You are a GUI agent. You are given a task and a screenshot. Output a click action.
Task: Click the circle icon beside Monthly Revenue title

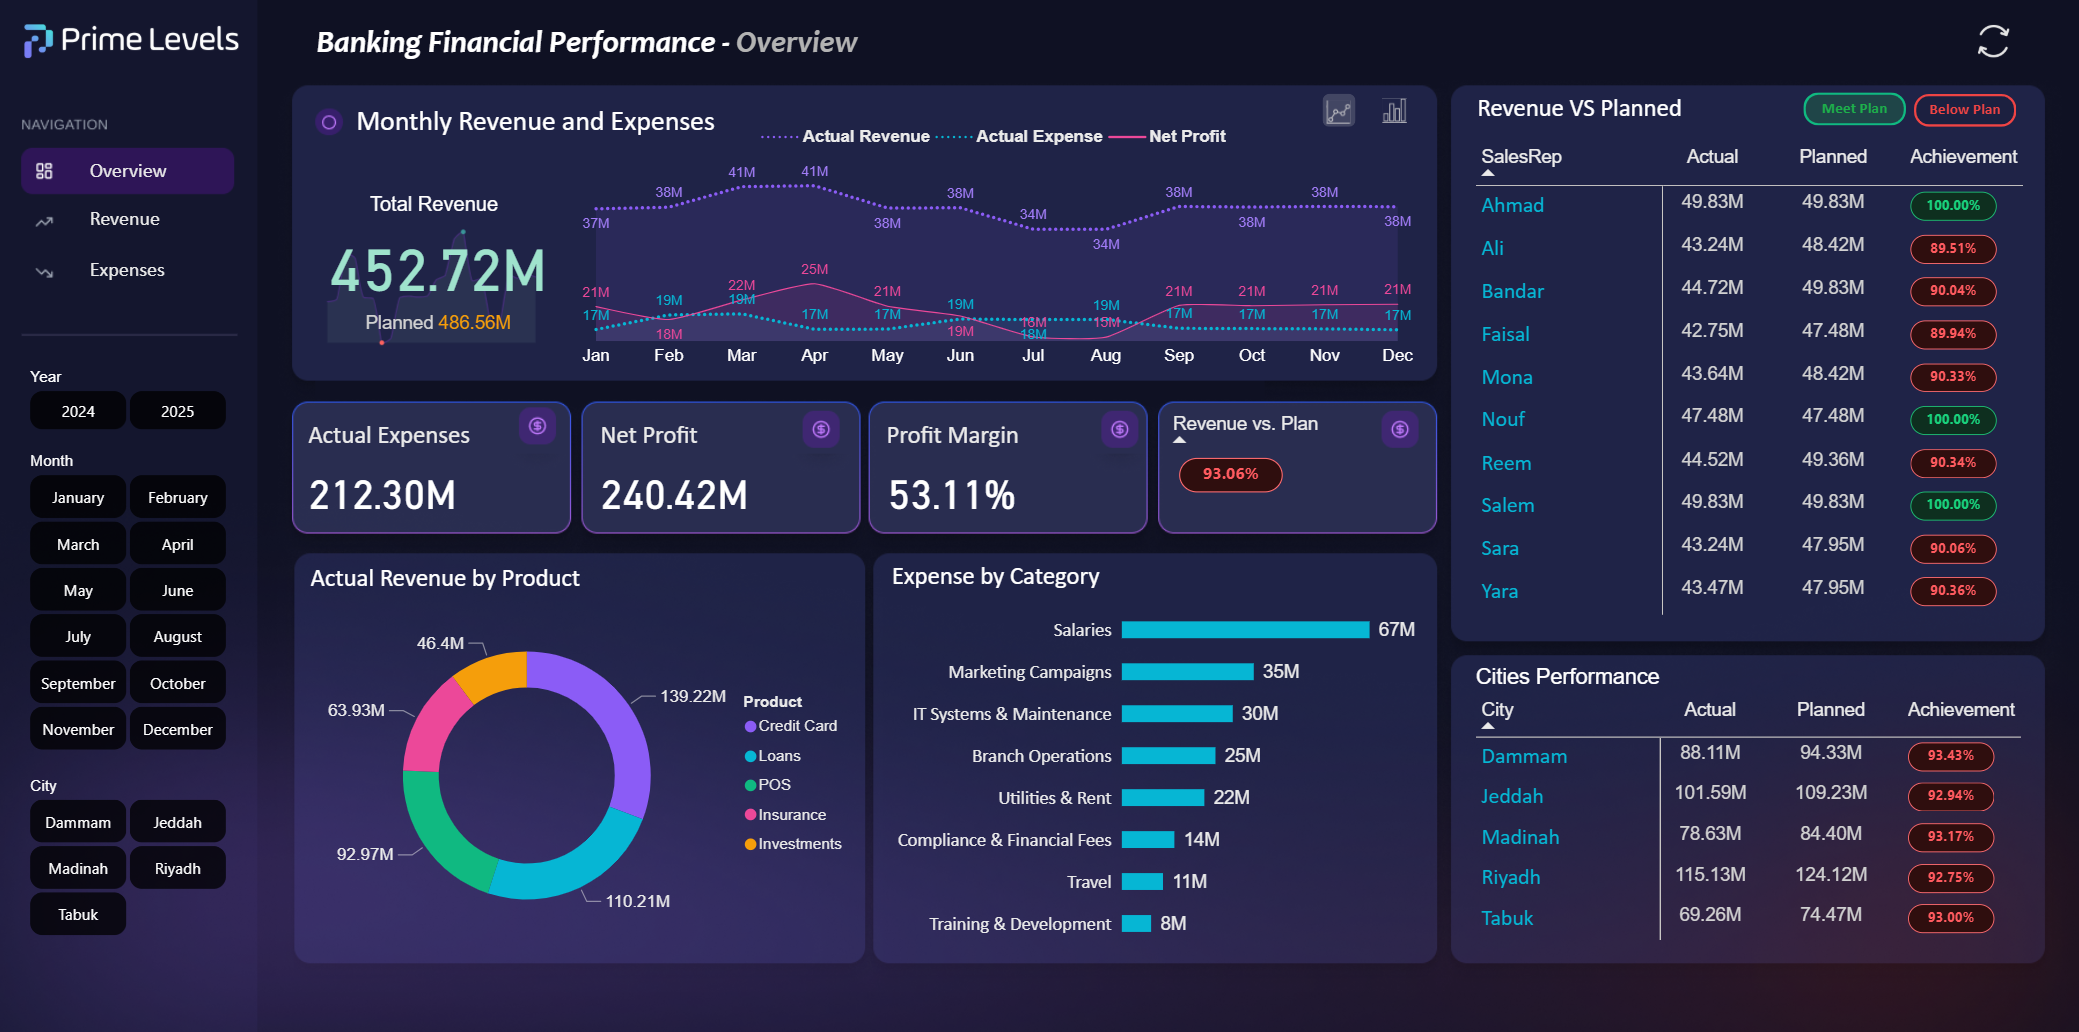pos(329,122)
